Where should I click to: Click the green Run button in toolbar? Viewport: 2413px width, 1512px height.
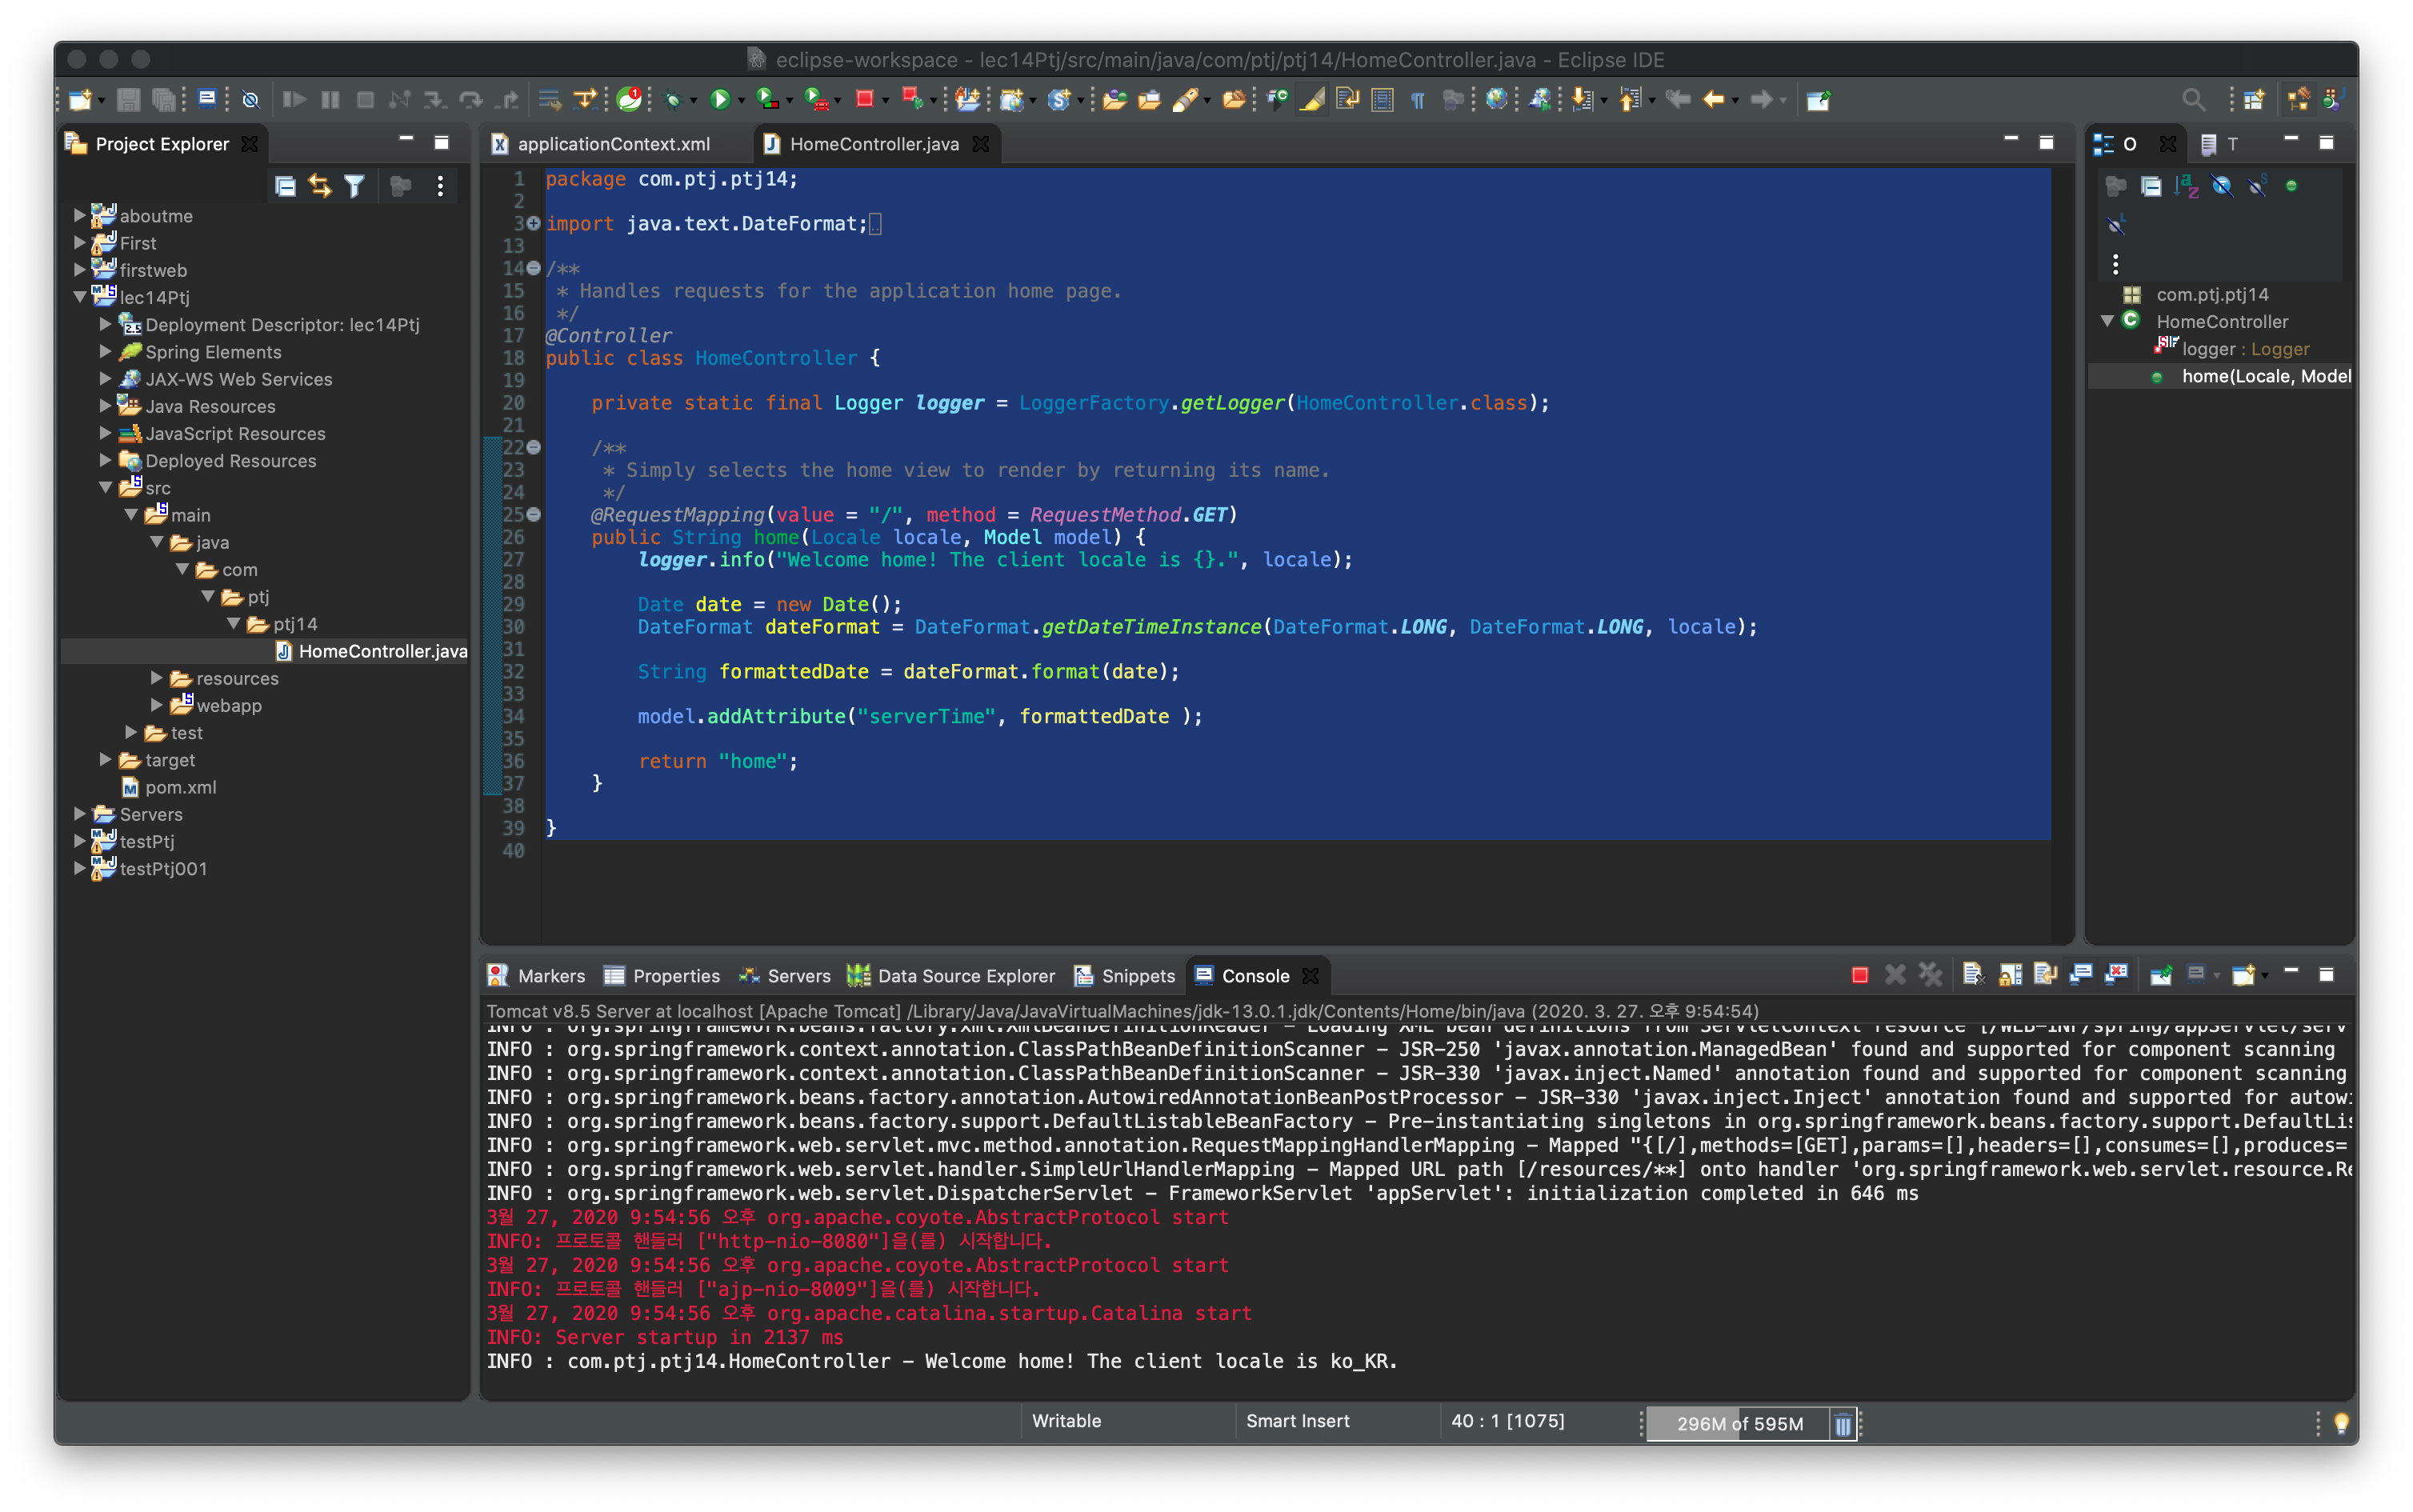click(x=719, y=99)
